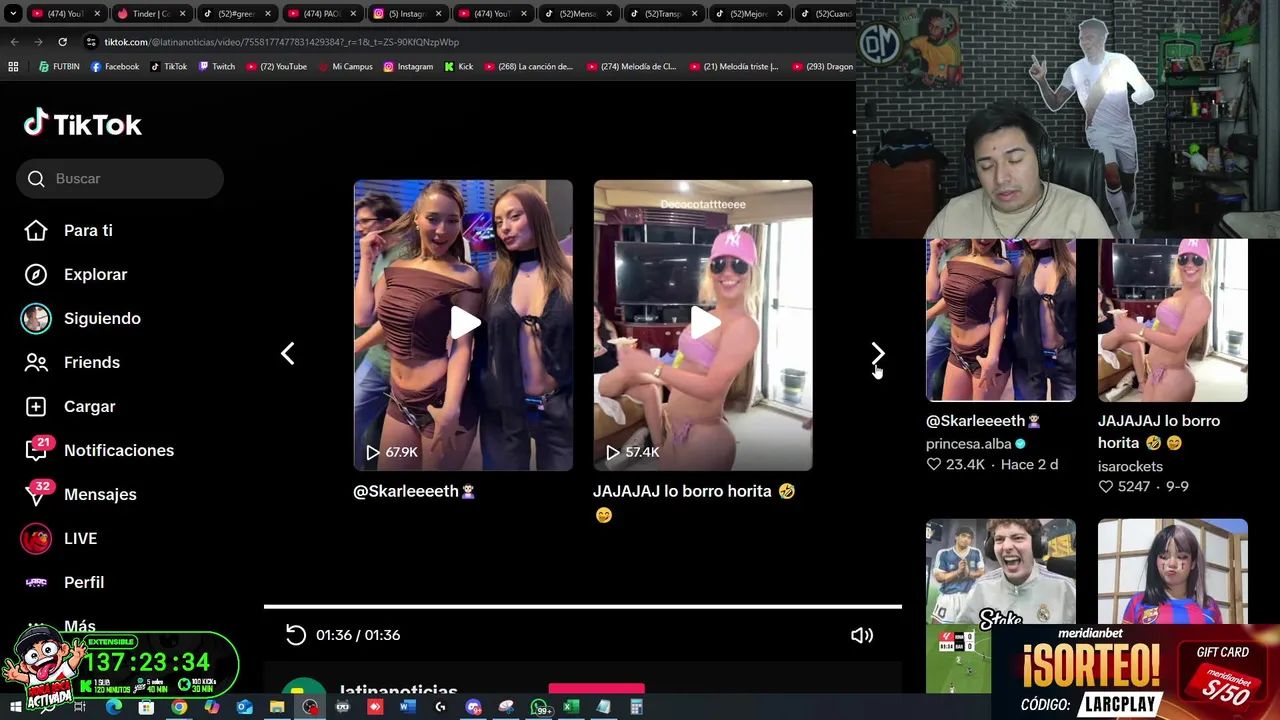
Task: Show previous suggested videos with left arrow
Action: (287, 353)
